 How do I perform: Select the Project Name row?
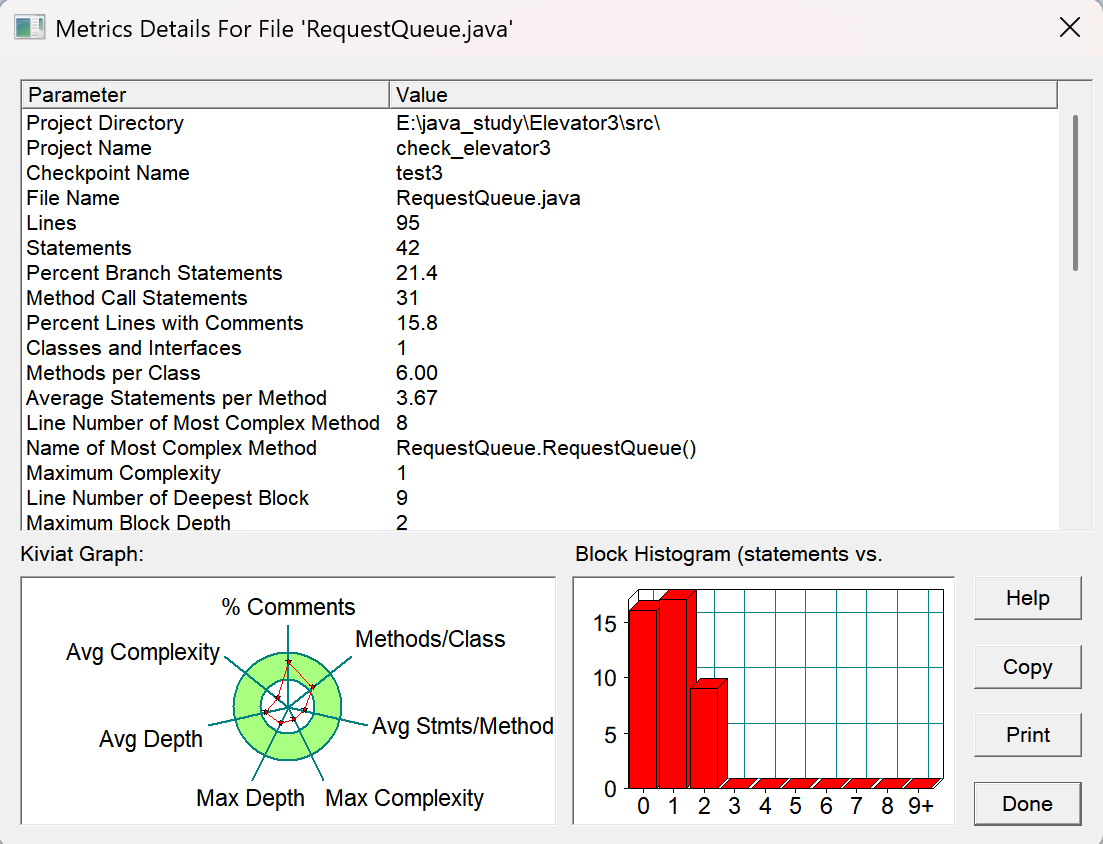(540, 148)
